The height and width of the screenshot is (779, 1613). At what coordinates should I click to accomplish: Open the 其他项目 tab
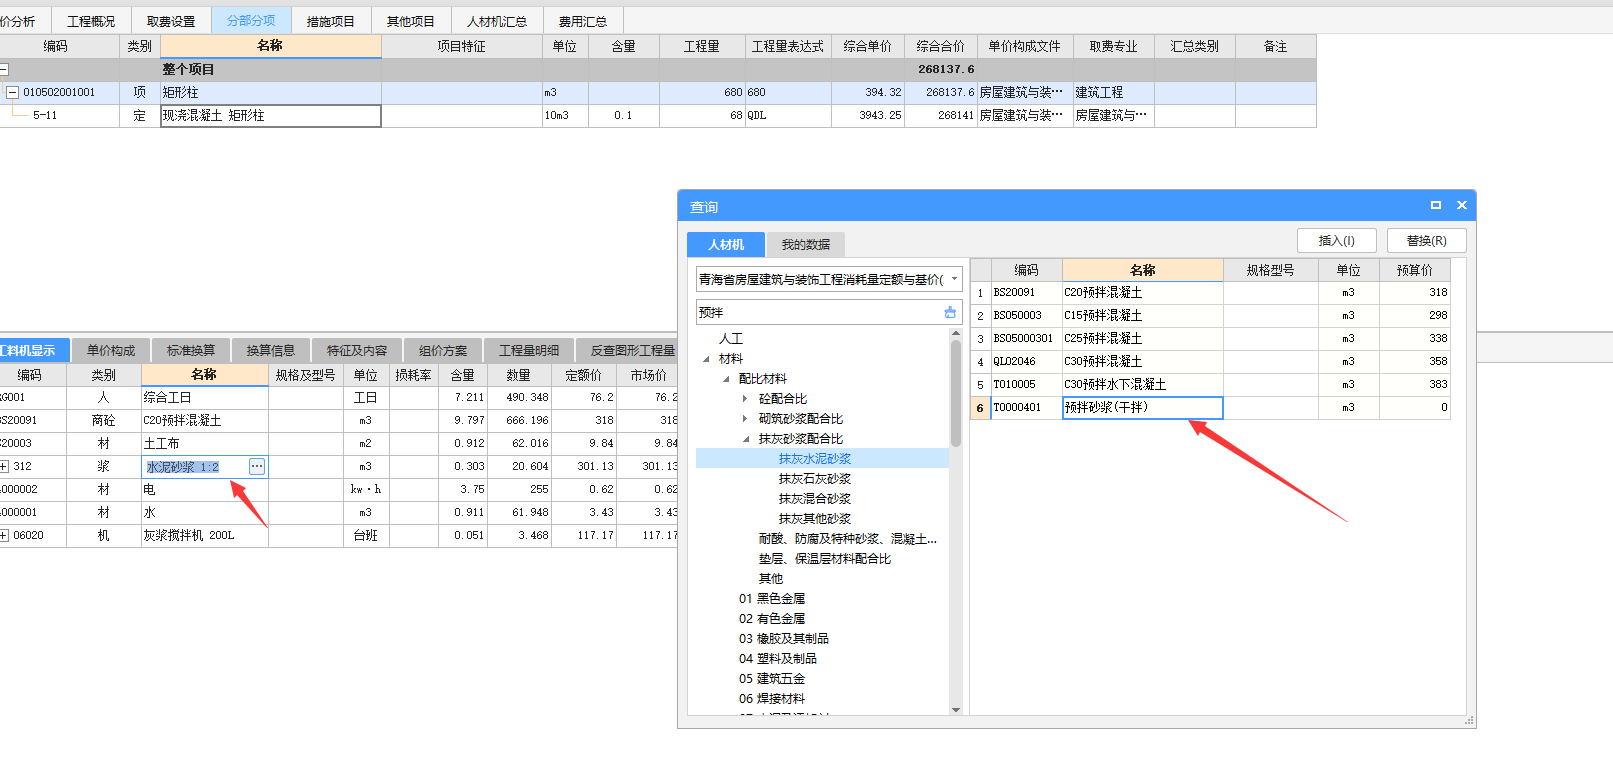click(411, 21)
